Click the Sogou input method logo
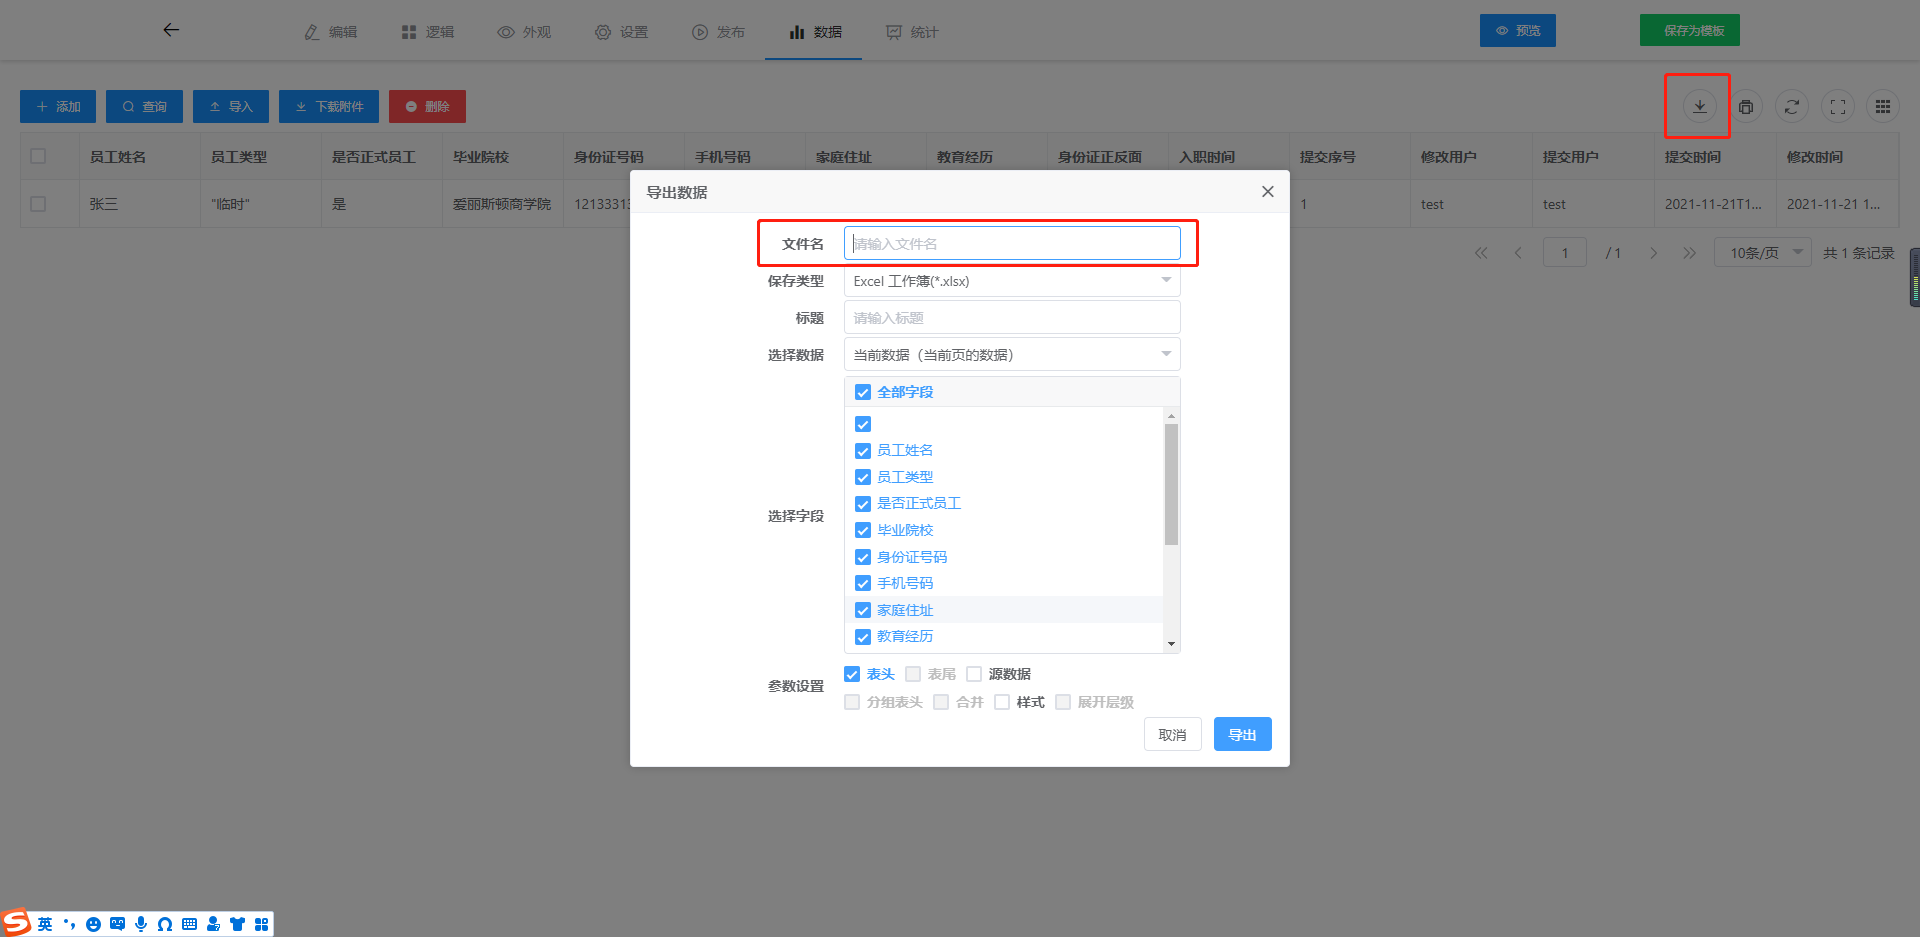Screen dimensions: 1920x937 tap(16, 922)
